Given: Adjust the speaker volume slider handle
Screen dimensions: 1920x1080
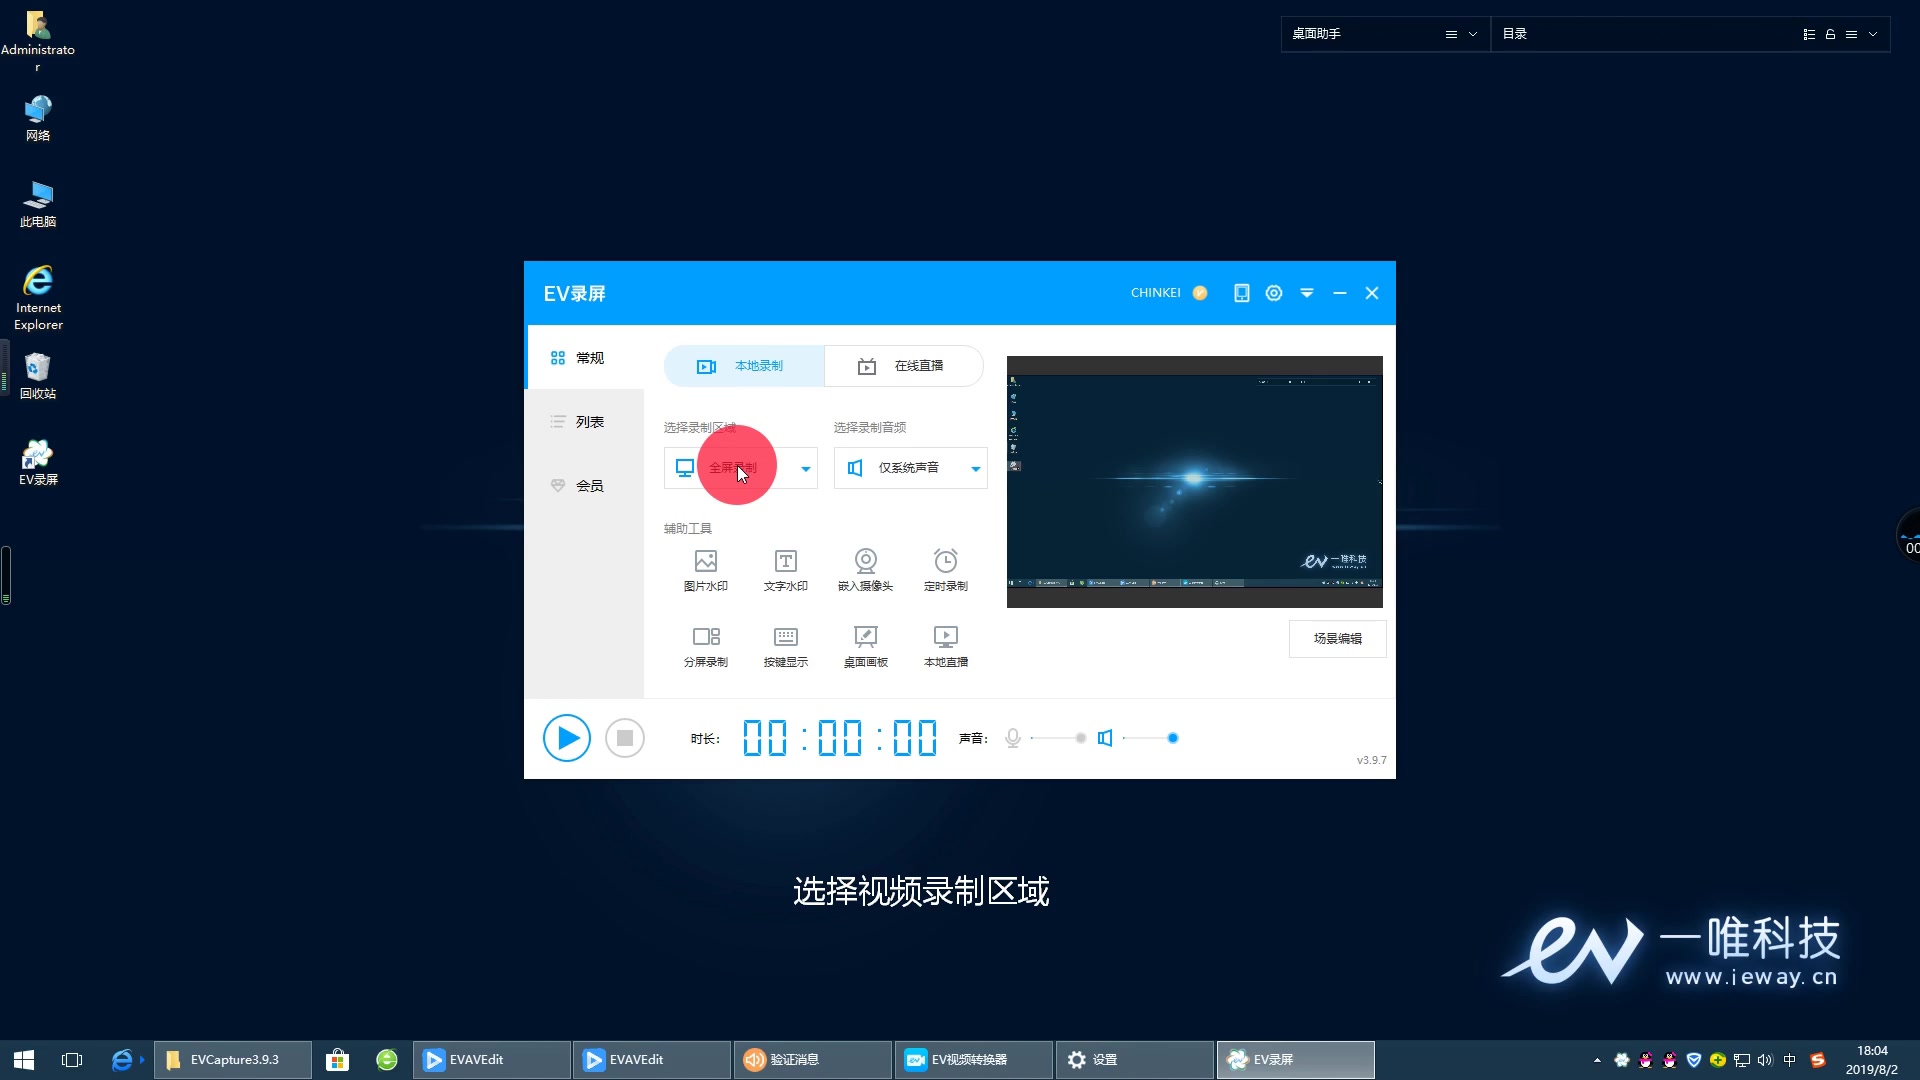Looking at the screenshot, I should click(1173, 738).
